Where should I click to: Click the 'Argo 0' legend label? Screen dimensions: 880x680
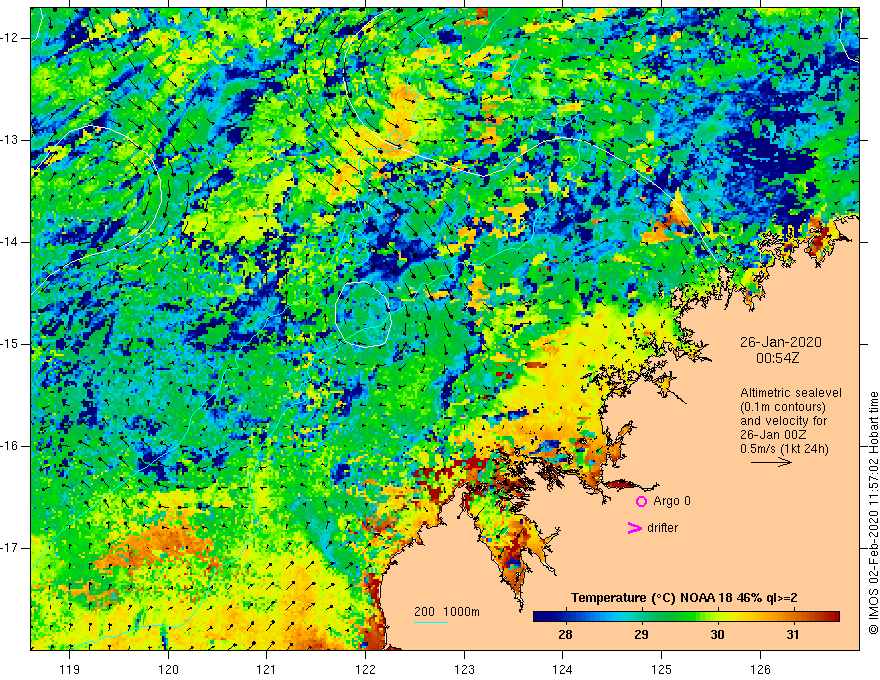(x=672, y=501)
